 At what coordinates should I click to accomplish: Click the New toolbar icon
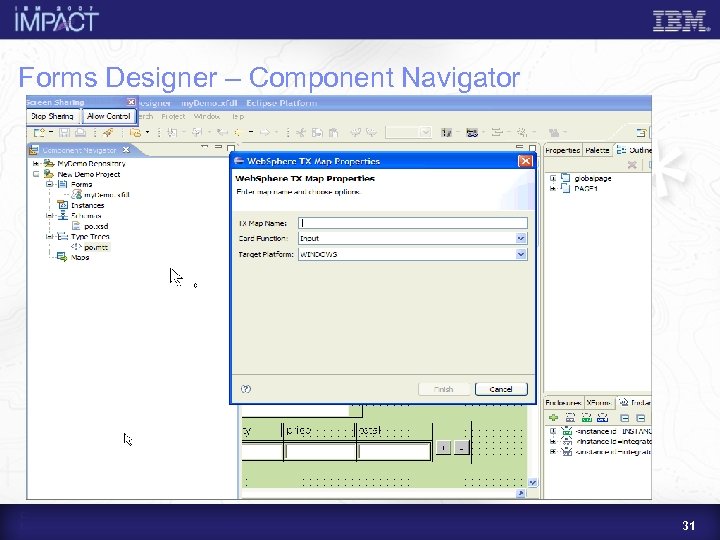(39, 133)
